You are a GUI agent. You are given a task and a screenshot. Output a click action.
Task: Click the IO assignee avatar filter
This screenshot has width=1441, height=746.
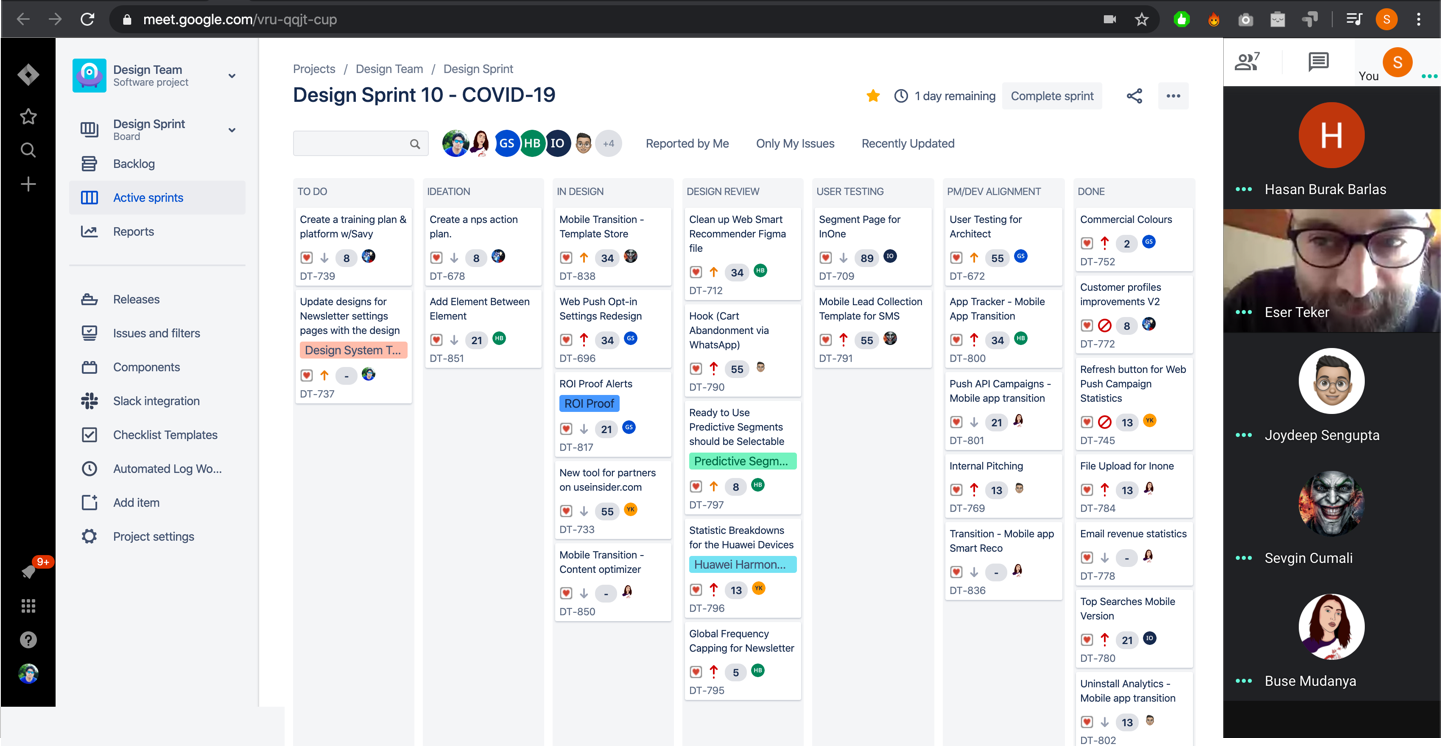pos(557,144)
